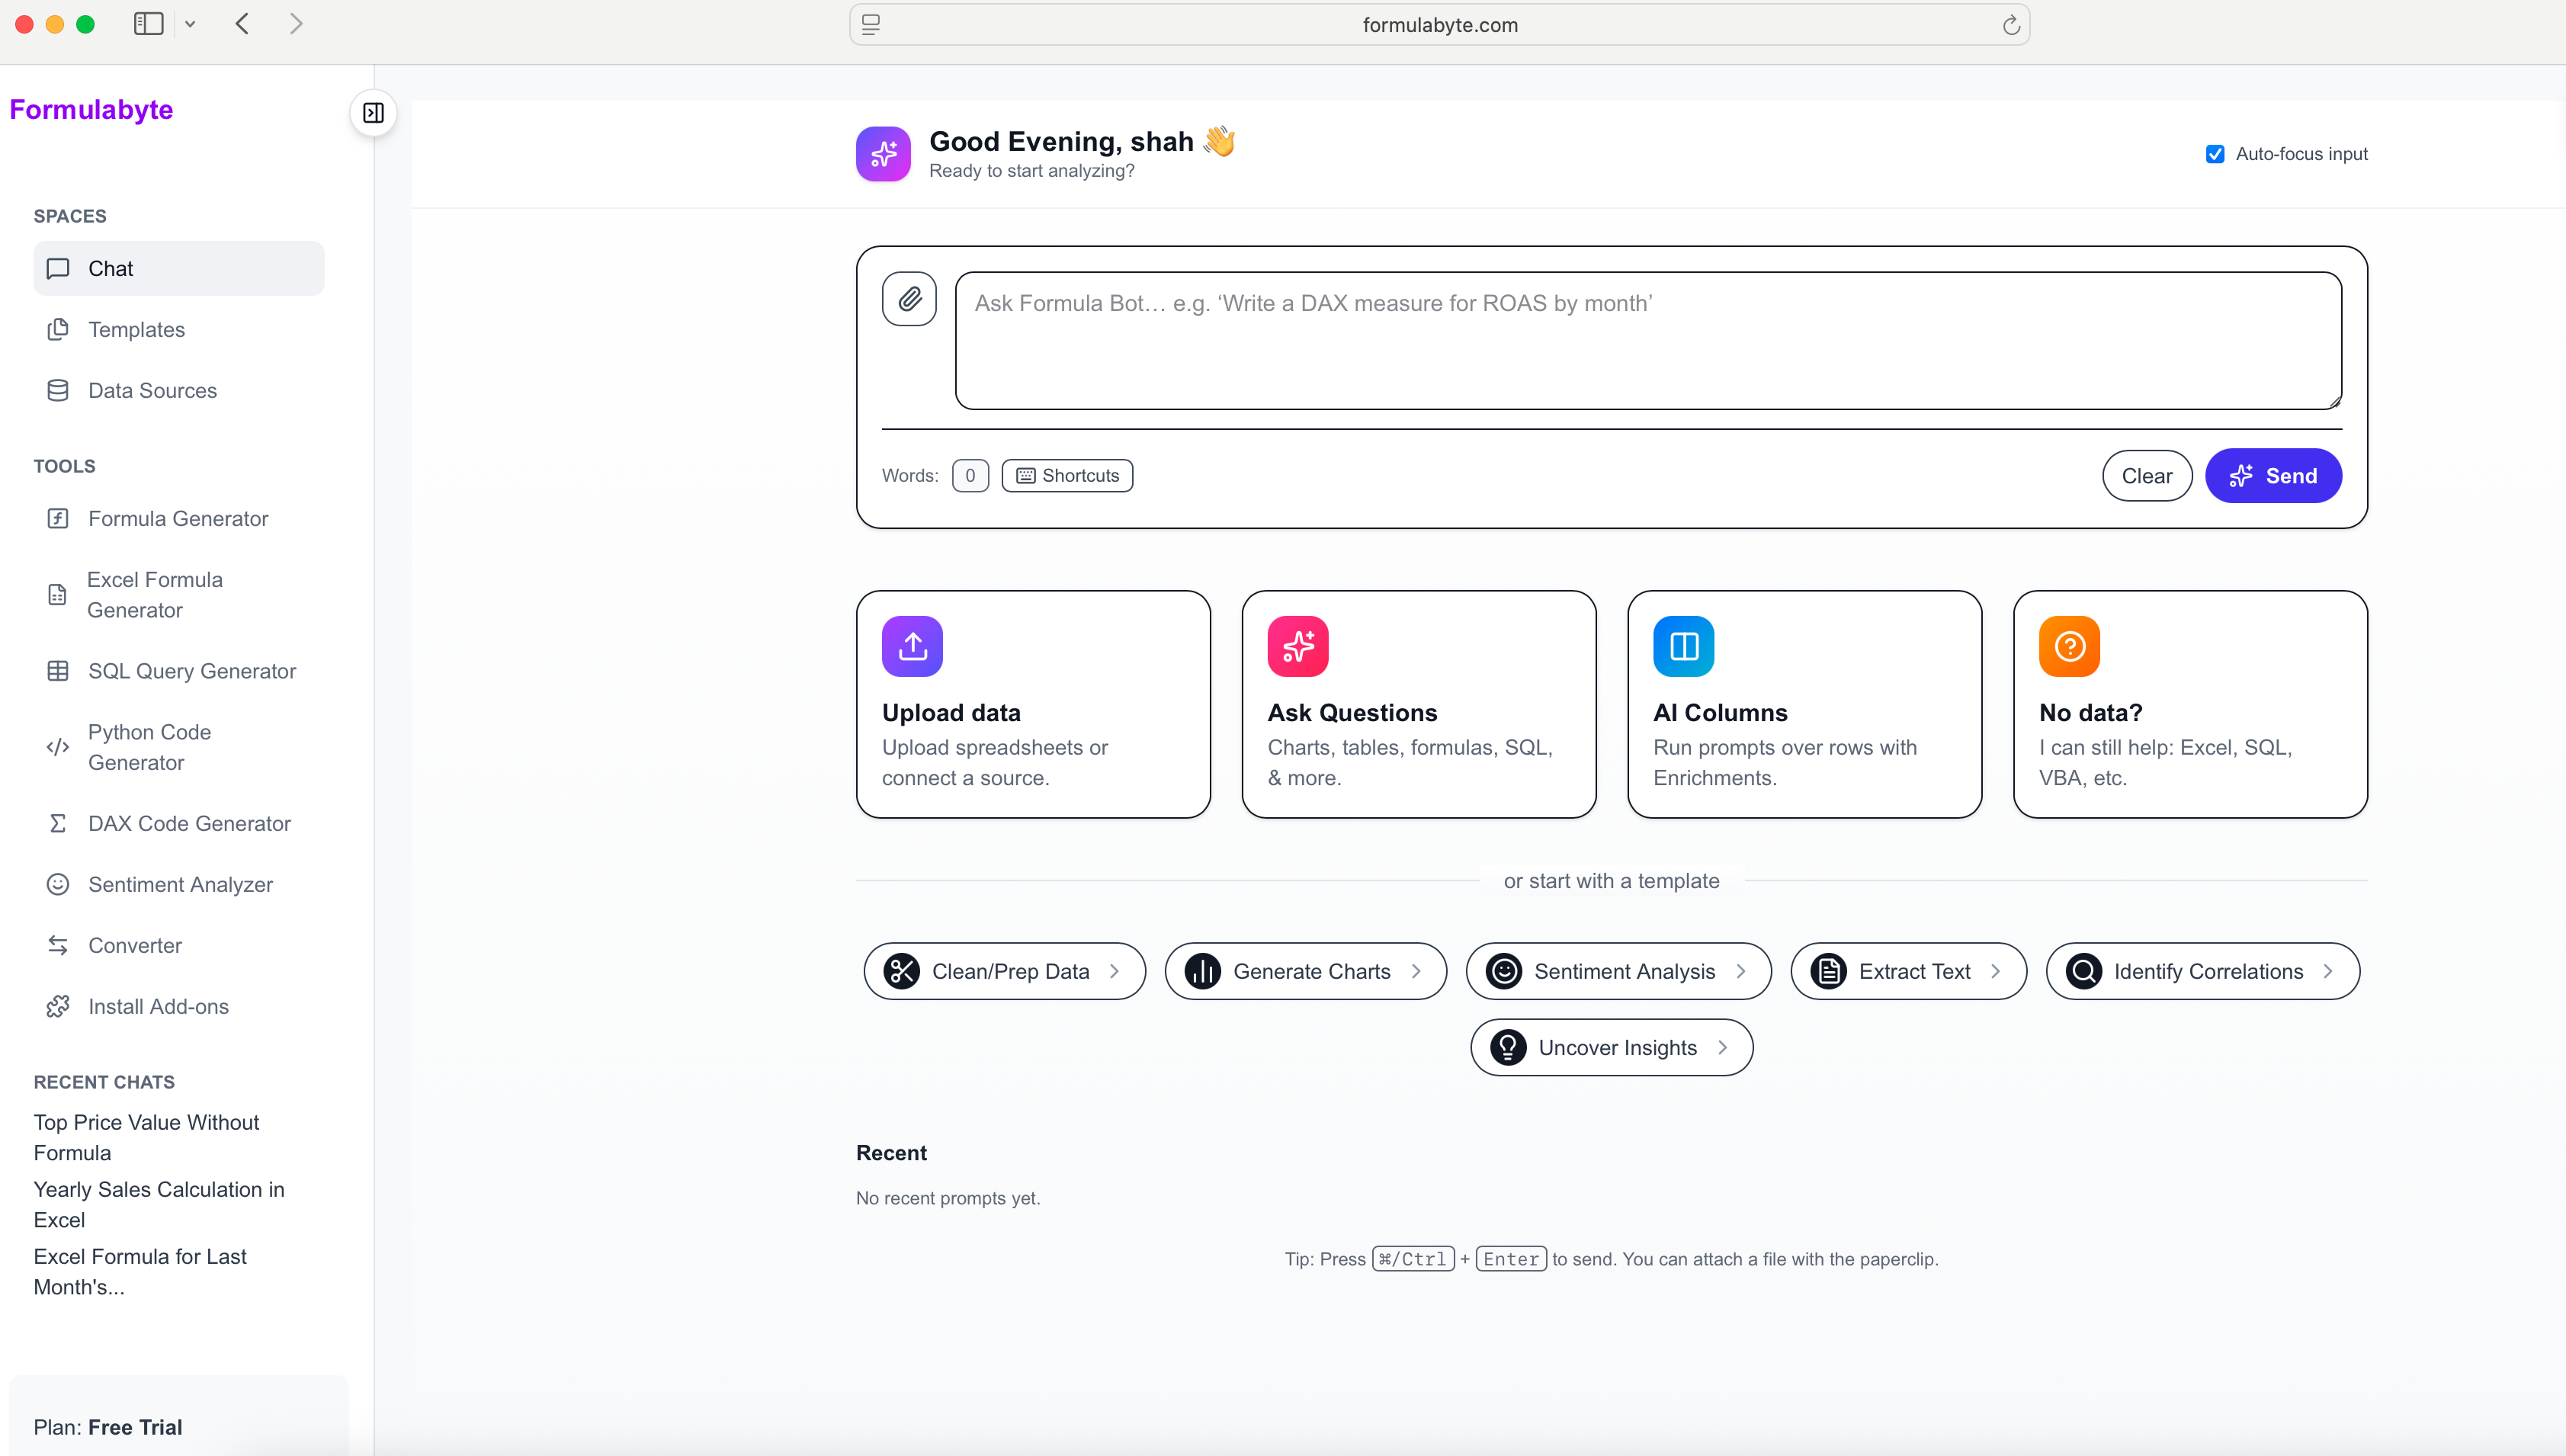Open the Converter tool
Image resolution: width=2566 pixels, height=1456 pixels.
coord(134,945)
